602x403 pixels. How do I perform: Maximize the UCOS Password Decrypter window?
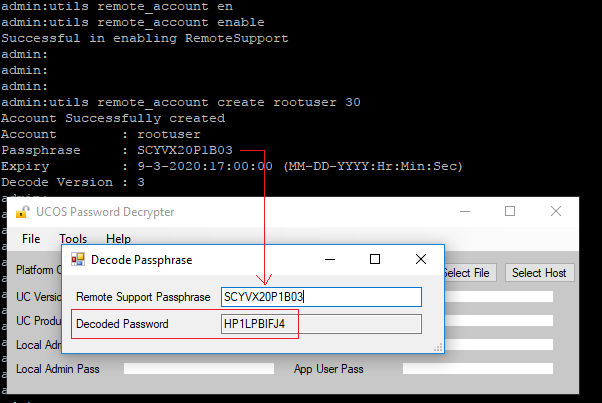pyautogui.click(x=510, y=211)
